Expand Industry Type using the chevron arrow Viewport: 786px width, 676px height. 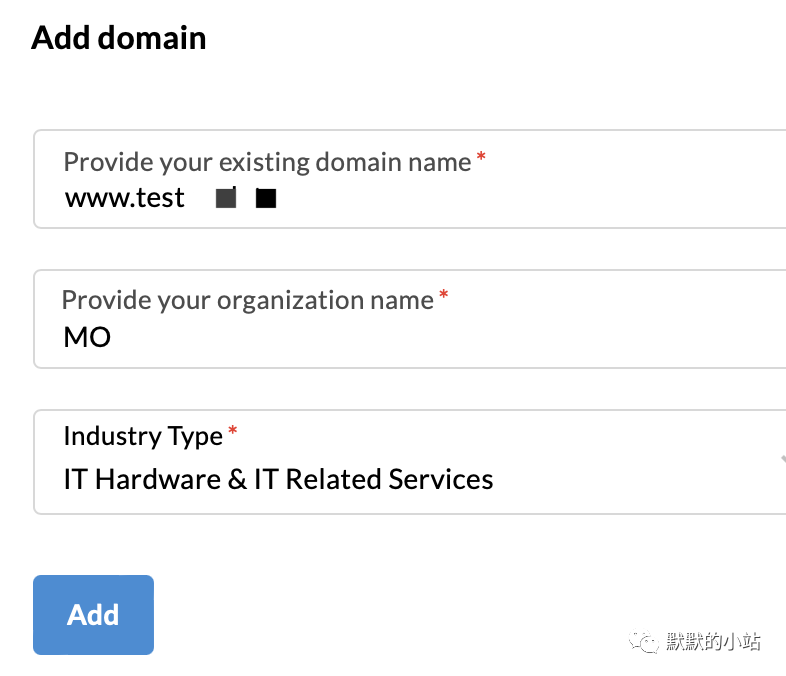(x=782, y=459)
